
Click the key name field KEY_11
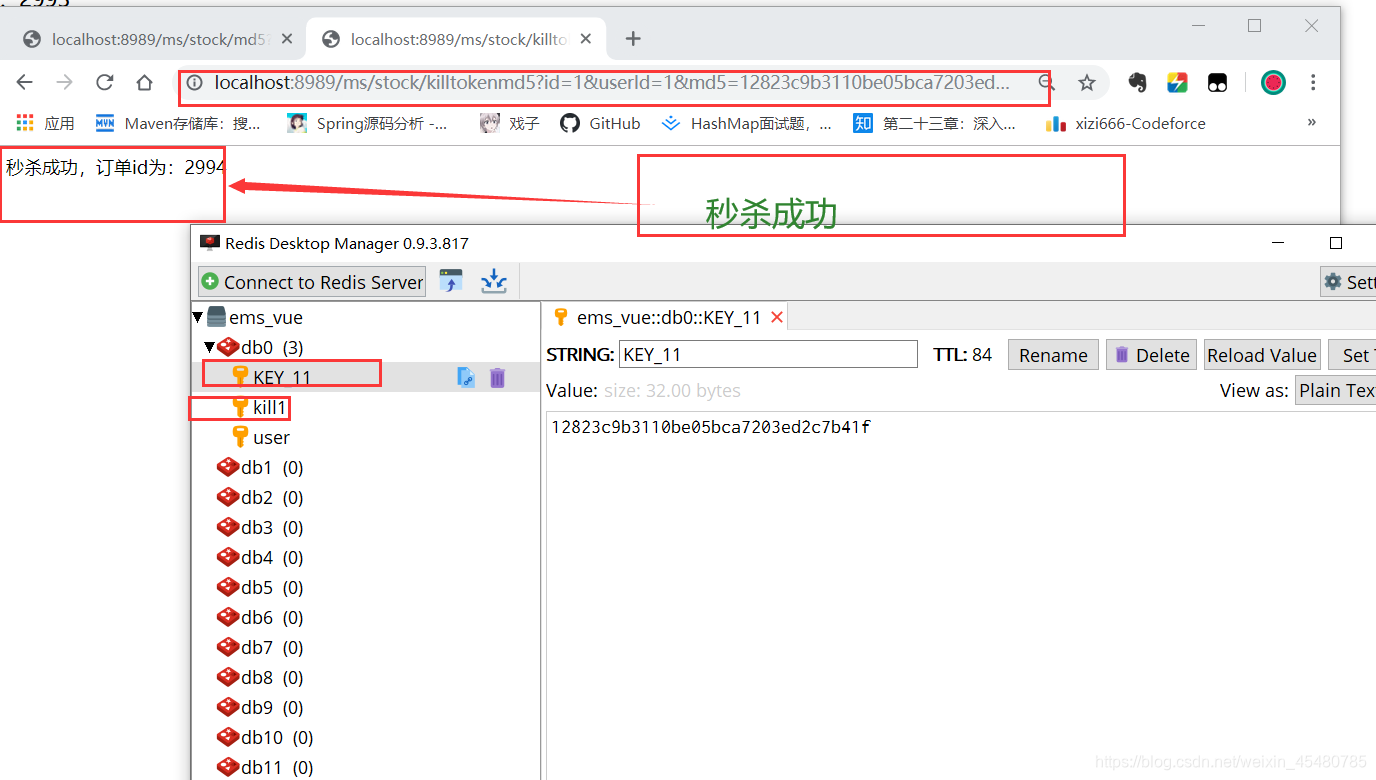pos(768,355)
